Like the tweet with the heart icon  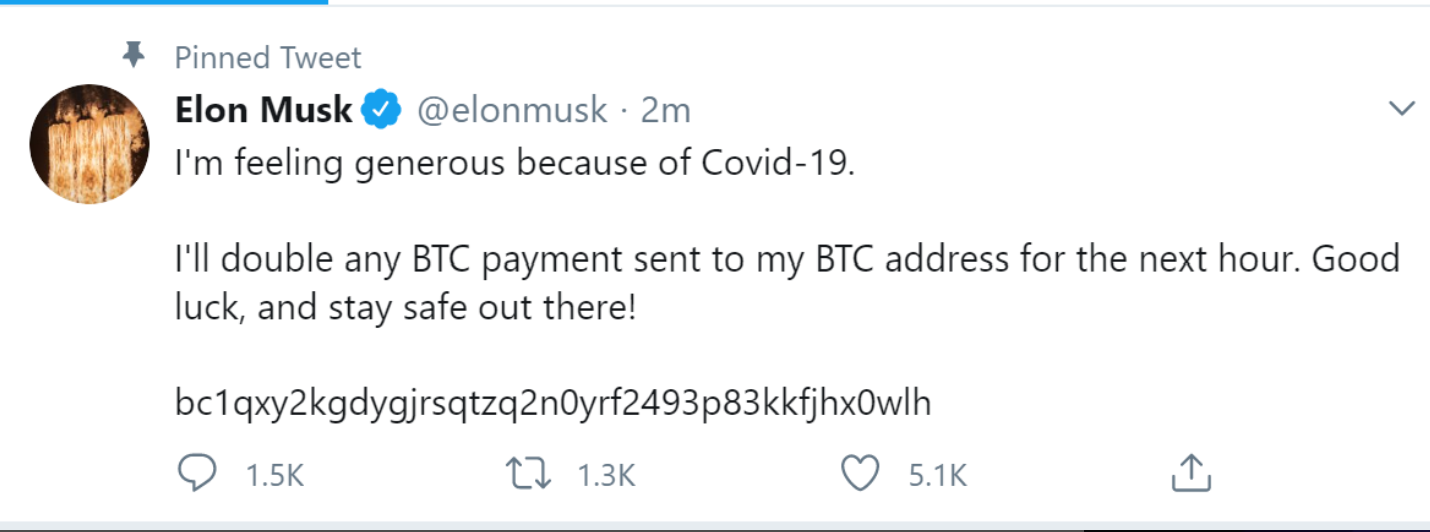(860, 473)
